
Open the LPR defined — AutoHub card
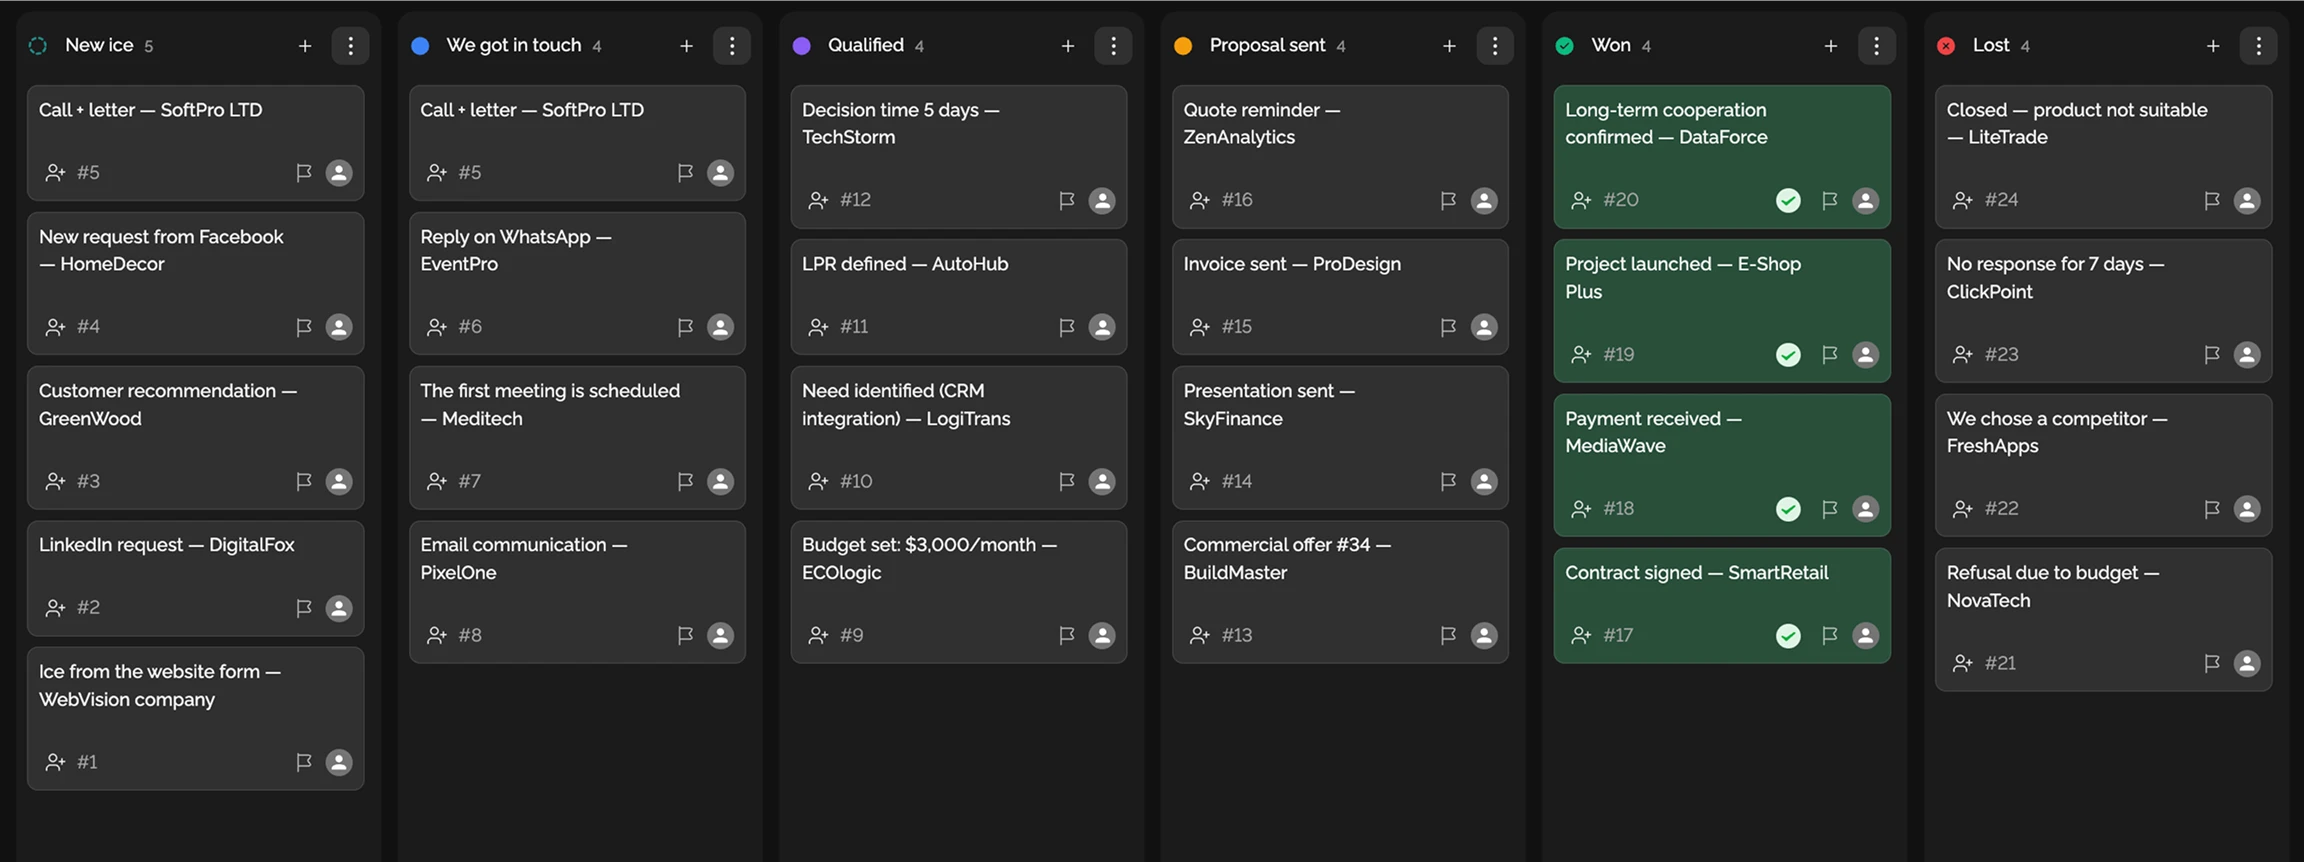(904, 264)
